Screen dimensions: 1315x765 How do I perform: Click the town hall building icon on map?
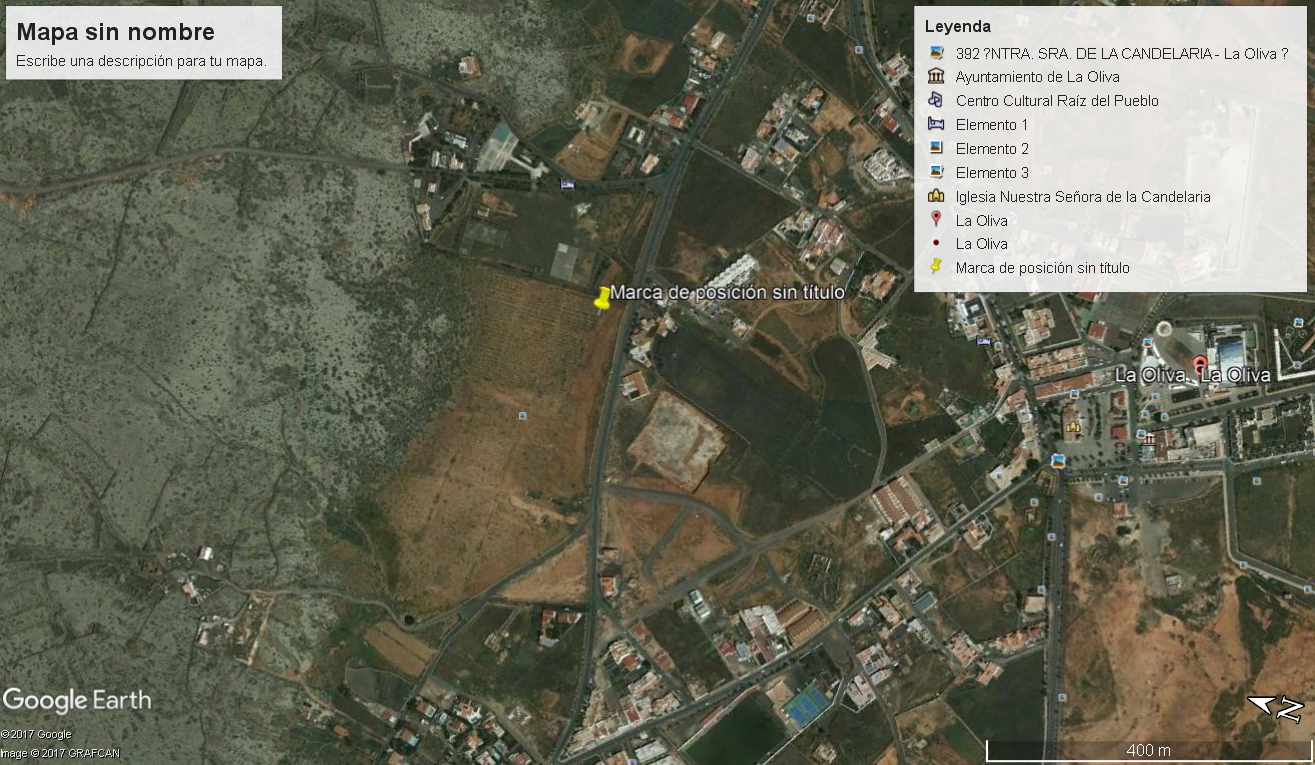[x=1149, y=439]
